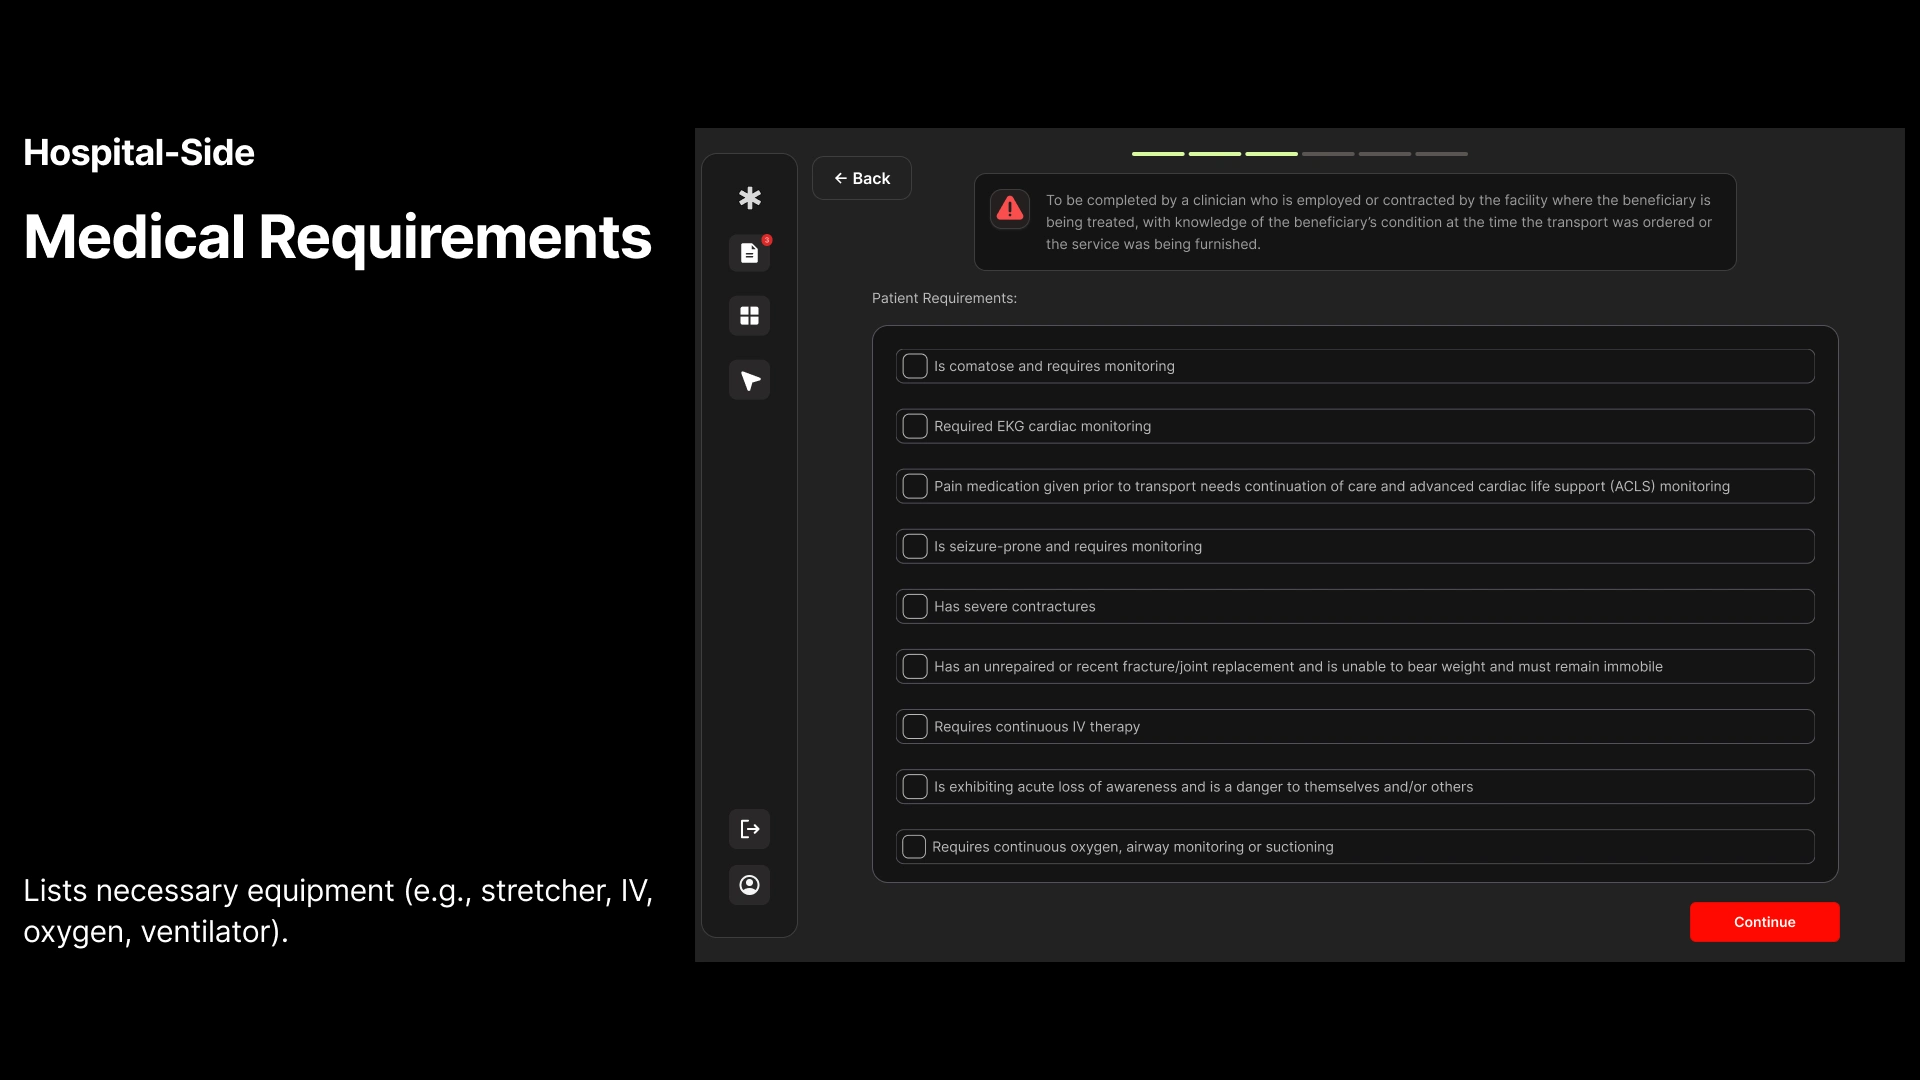Click the asterisk logo icon in sidebar

(x=749, y=198)
